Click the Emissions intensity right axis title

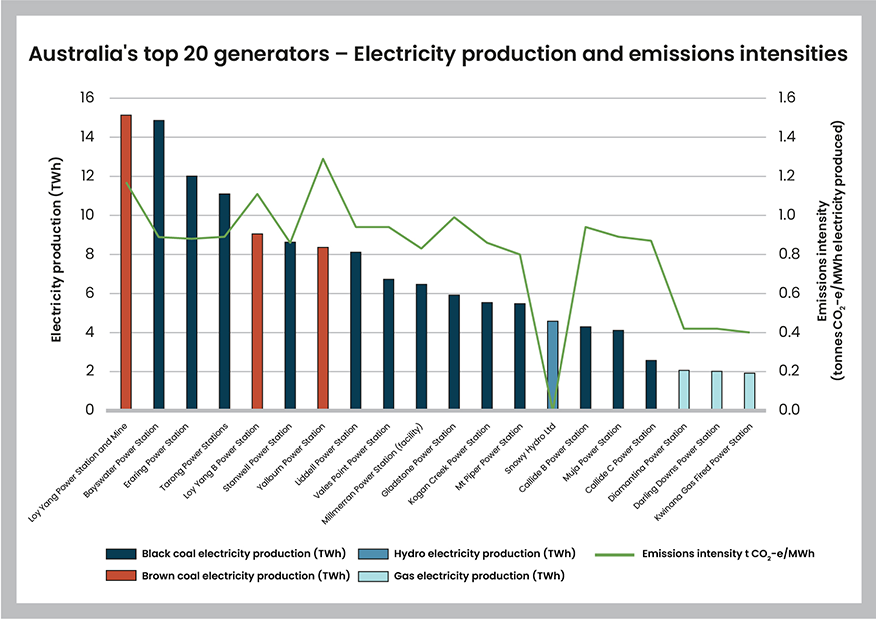click(x=827, y=253)
